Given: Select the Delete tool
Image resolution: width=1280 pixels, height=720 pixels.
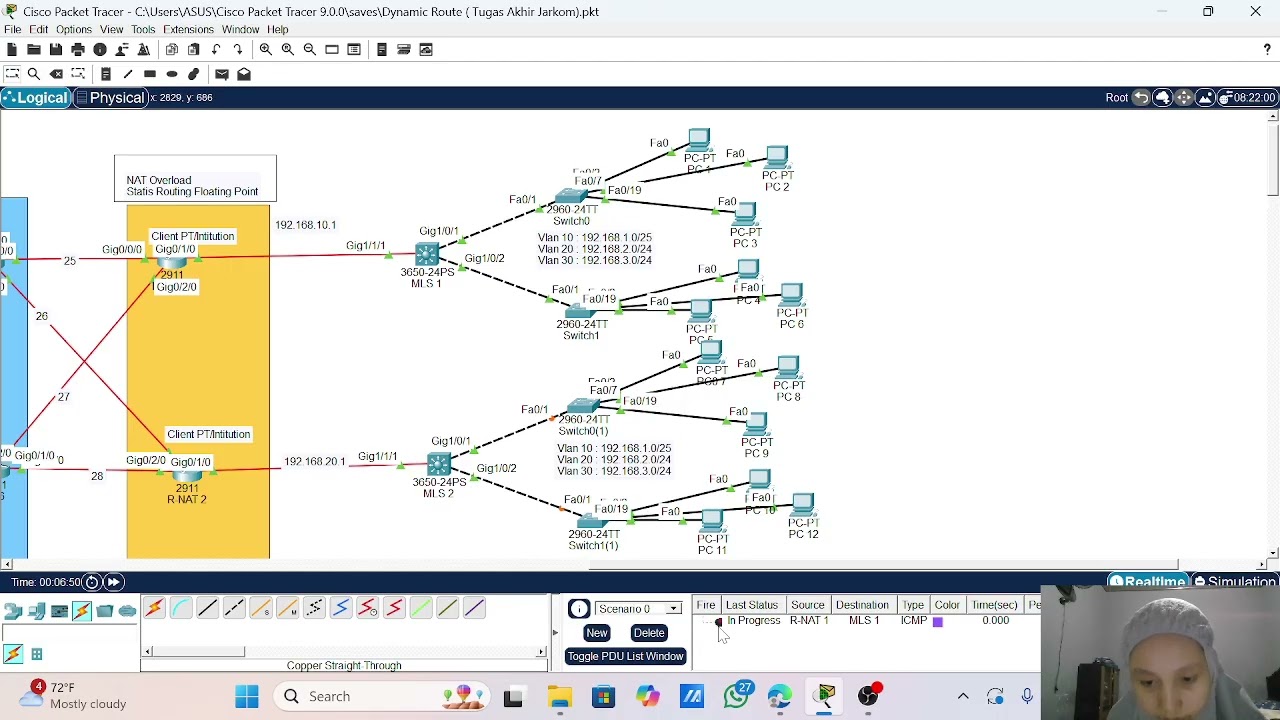Looking at the screenshot, I should (x=56, y=74).
